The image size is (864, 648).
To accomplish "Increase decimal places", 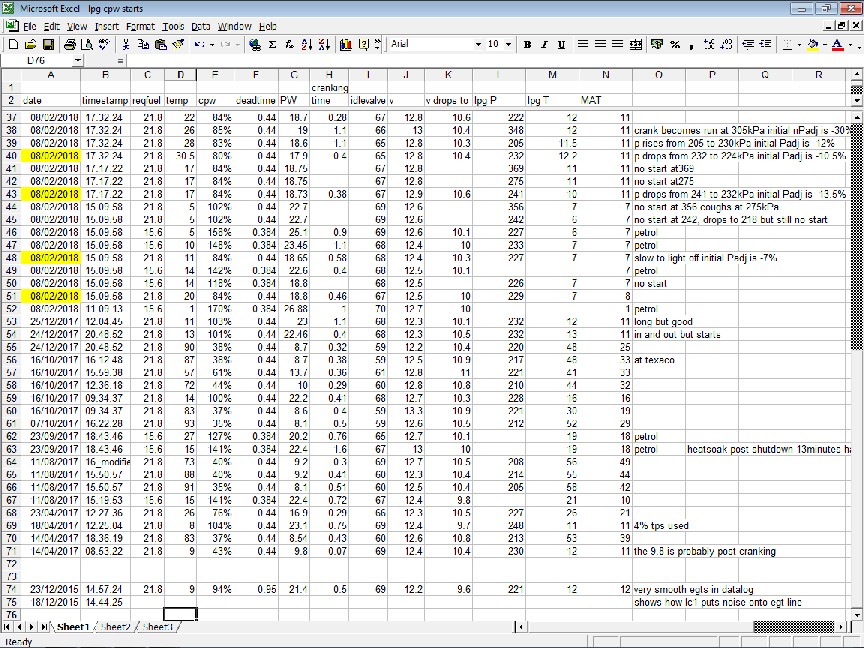I will (709, 45).
